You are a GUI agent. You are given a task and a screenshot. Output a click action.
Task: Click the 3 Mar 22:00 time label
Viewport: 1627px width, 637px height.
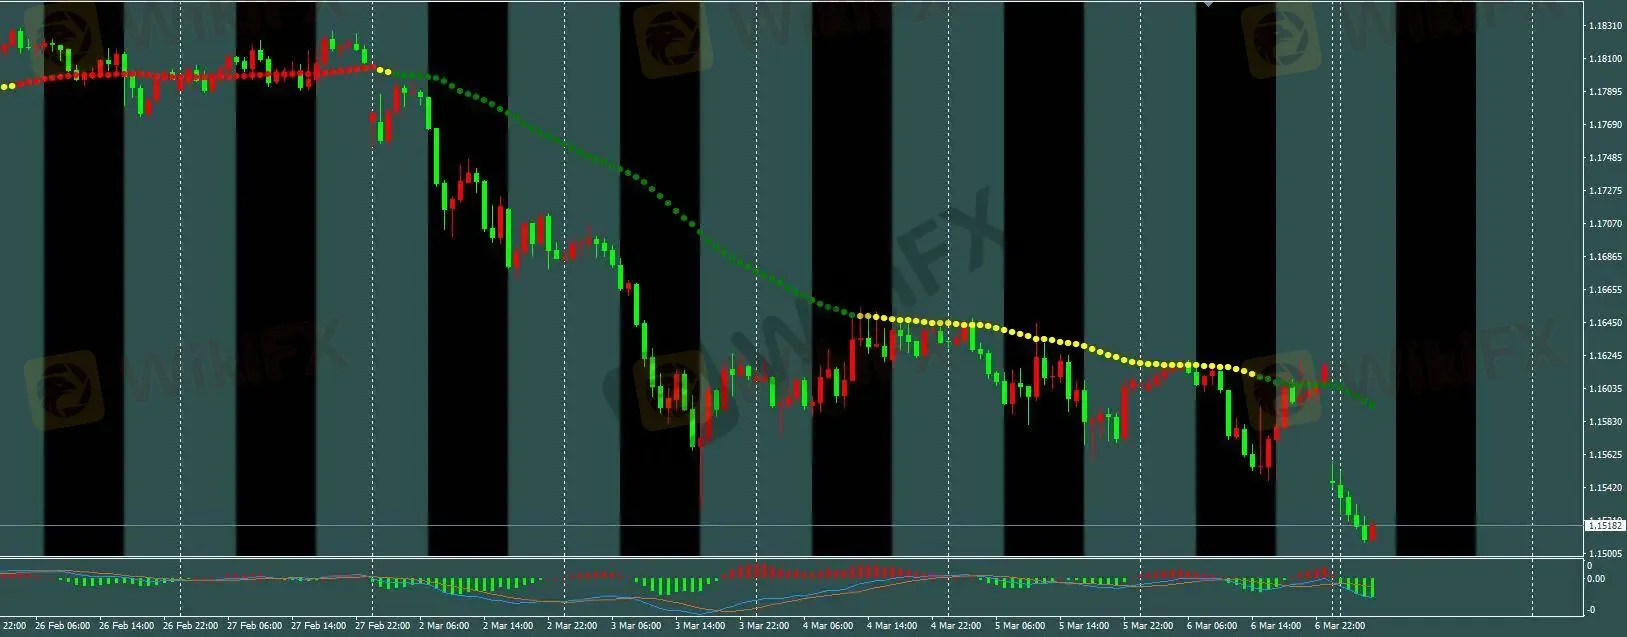pos(764,626)
